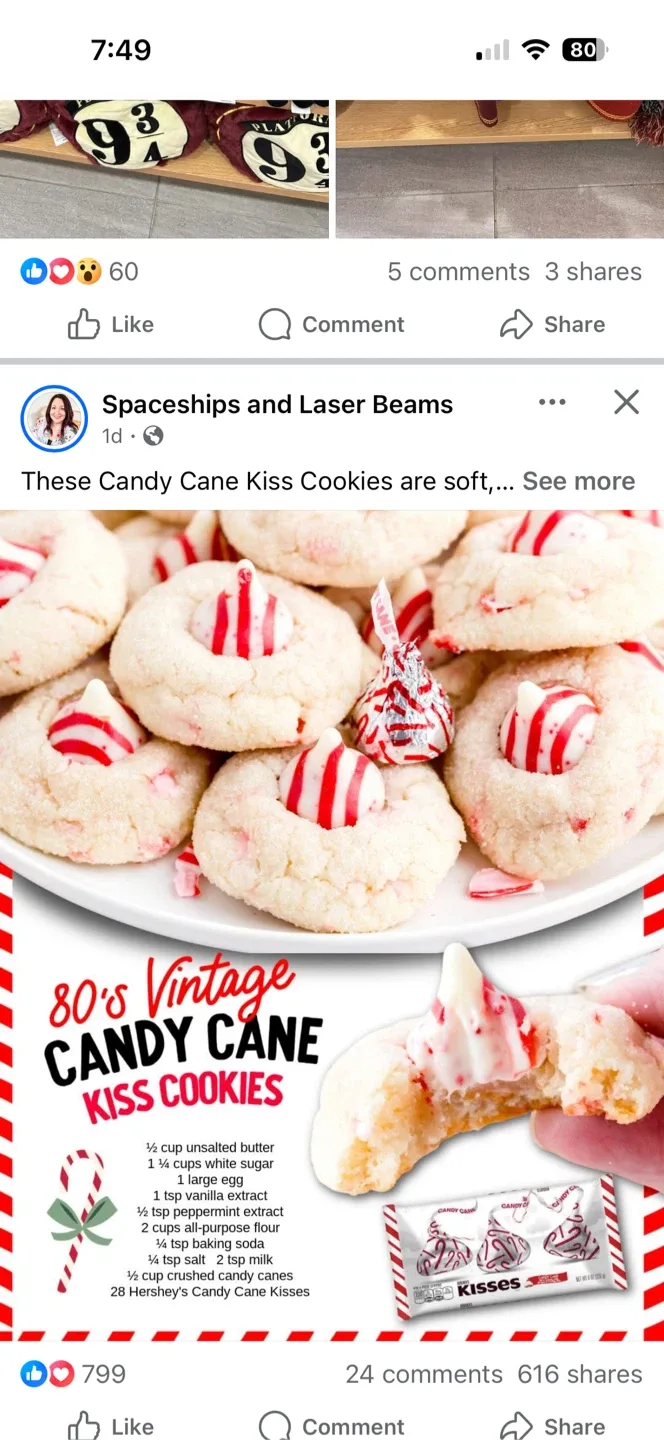Tap the Share arrow on the top post
Image resolution: width=664 pixels, height=1440 pixels.
tap(552, 324)
